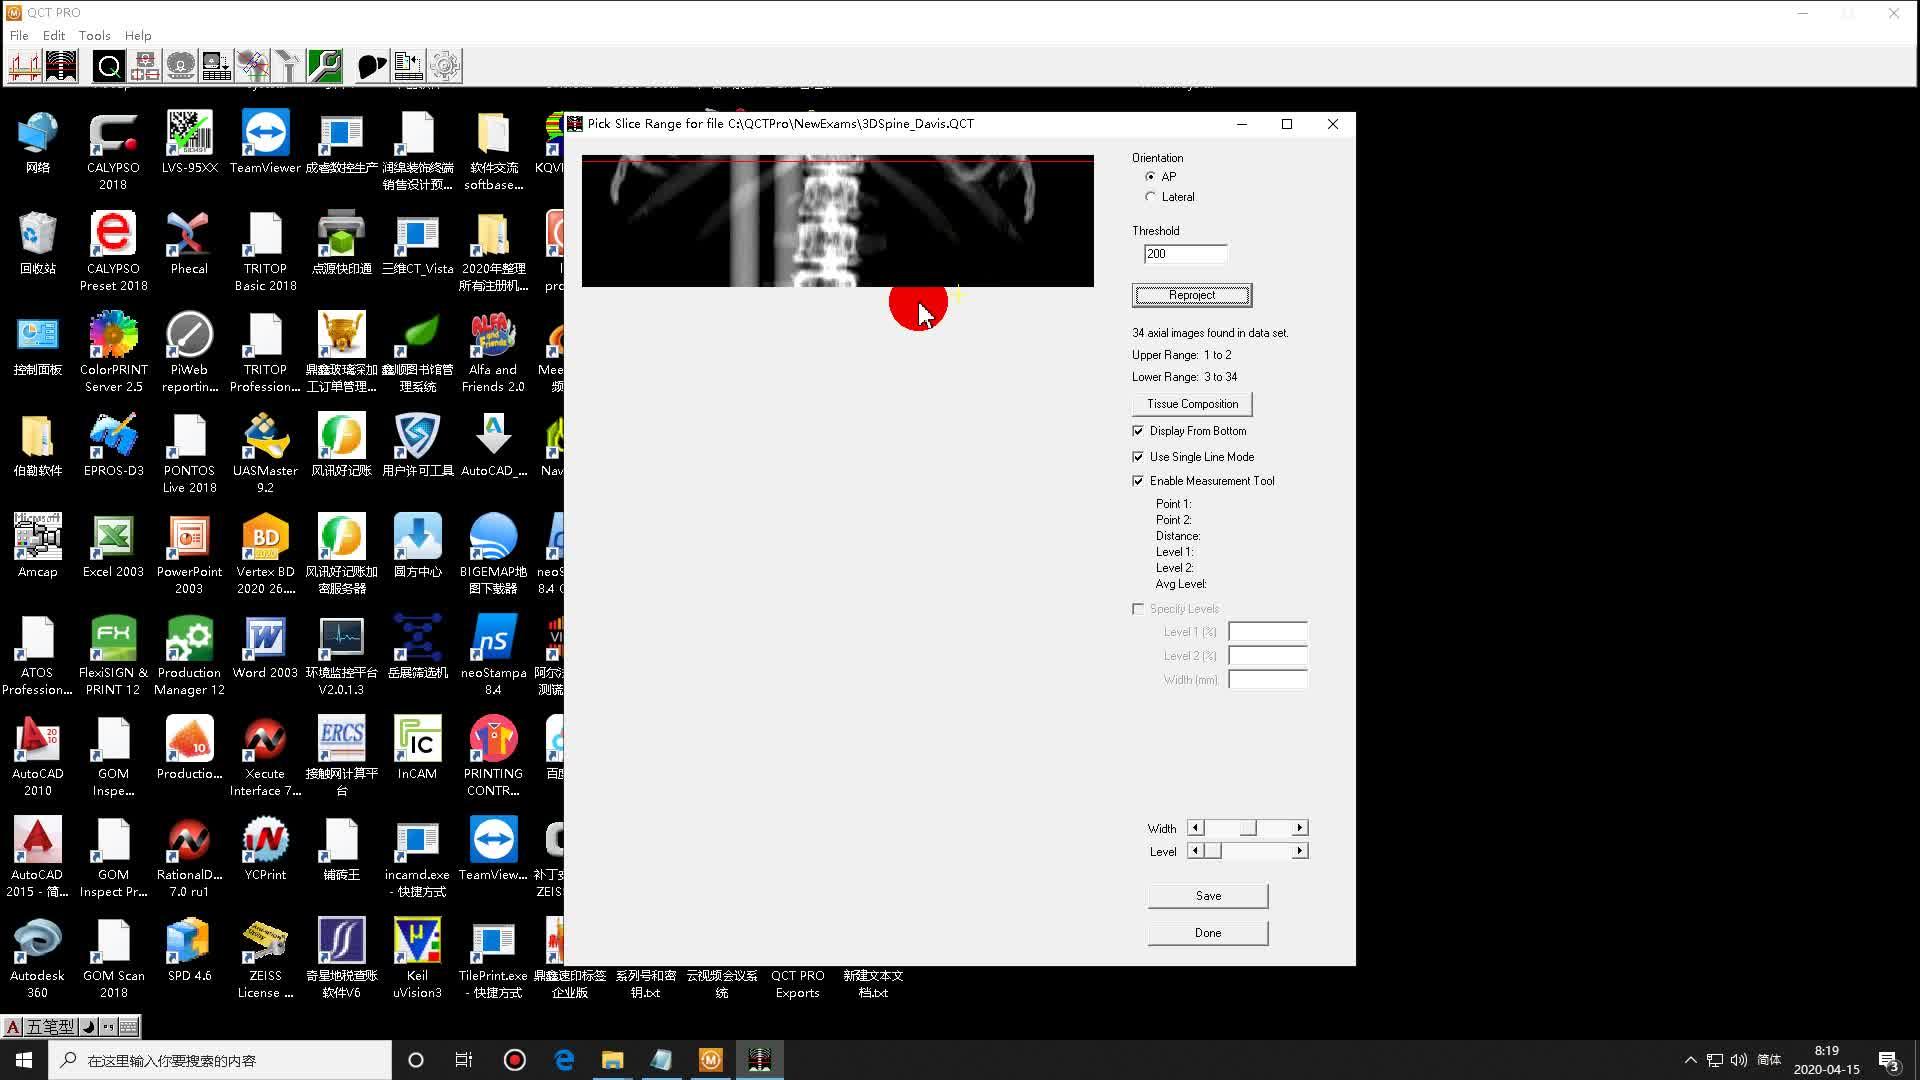Click the Tissue Composition button
The height and width of the screenshot is (1080, 1920).
tap(1192, 404)
